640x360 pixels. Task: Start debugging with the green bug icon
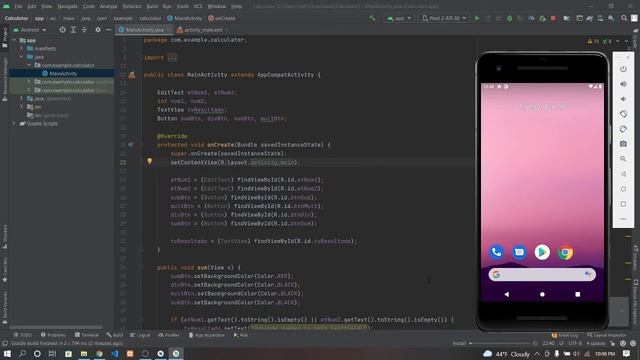pyautogui.click(x=509, y=18)
